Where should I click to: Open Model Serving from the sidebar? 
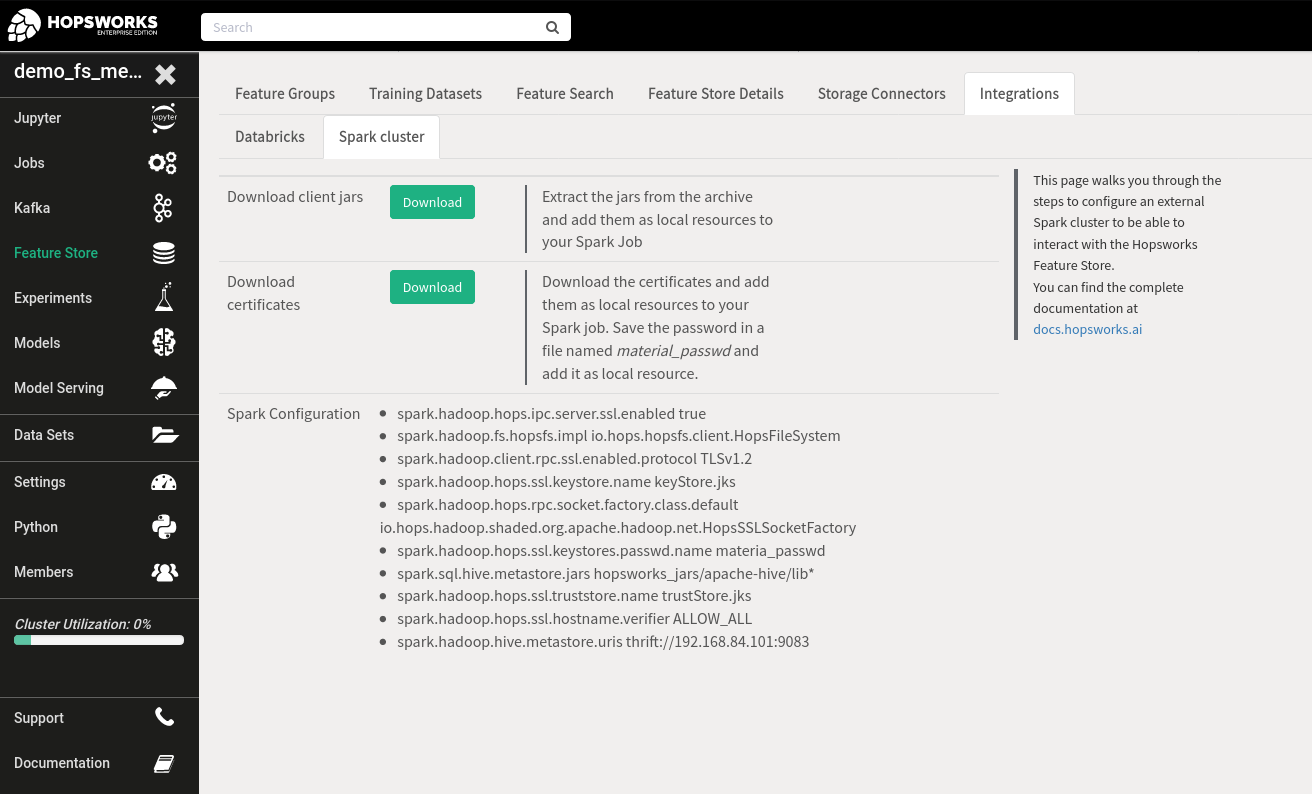click(x=163, y=387)
